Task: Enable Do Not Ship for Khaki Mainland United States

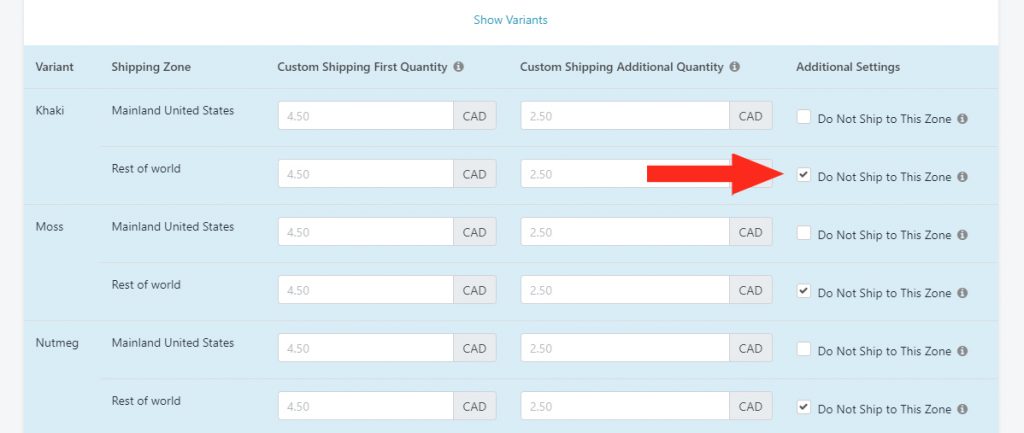Action: [804, 117]
